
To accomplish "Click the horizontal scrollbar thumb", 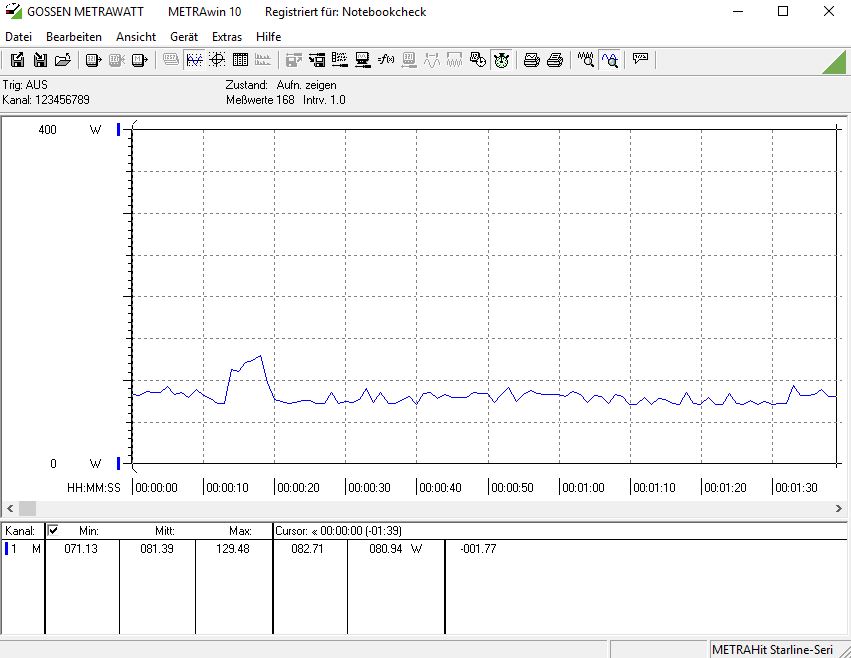I will (28, 509).
